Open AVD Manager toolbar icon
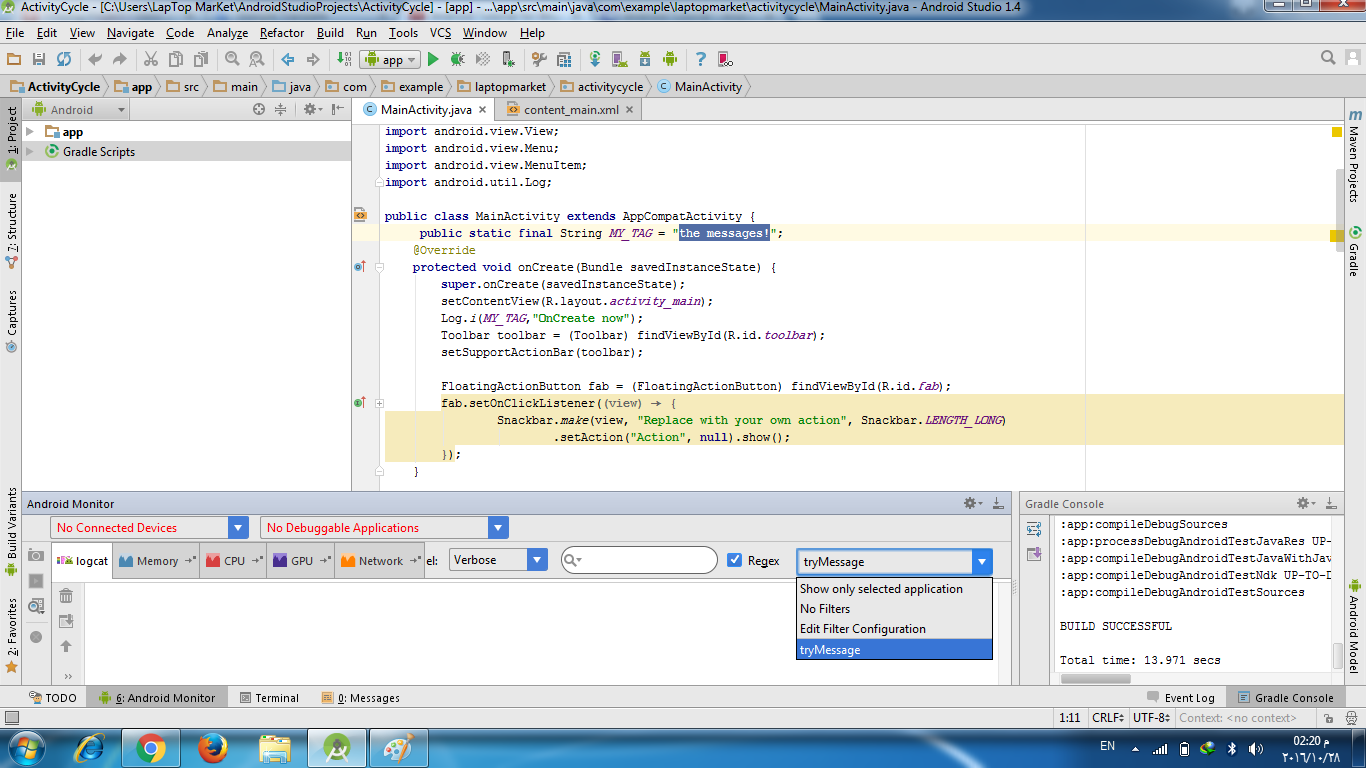This screenshot has height=768, width=1366. pos(619,59)
